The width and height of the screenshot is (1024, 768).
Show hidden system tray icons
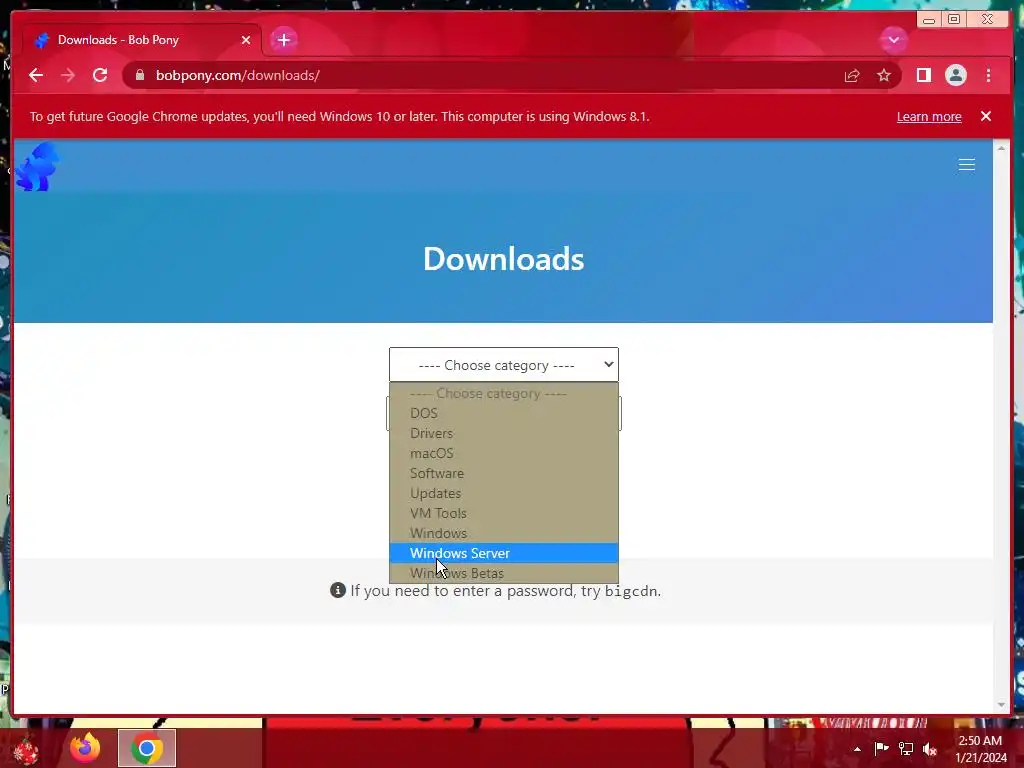pyautogui.click(x=857, y=749)
